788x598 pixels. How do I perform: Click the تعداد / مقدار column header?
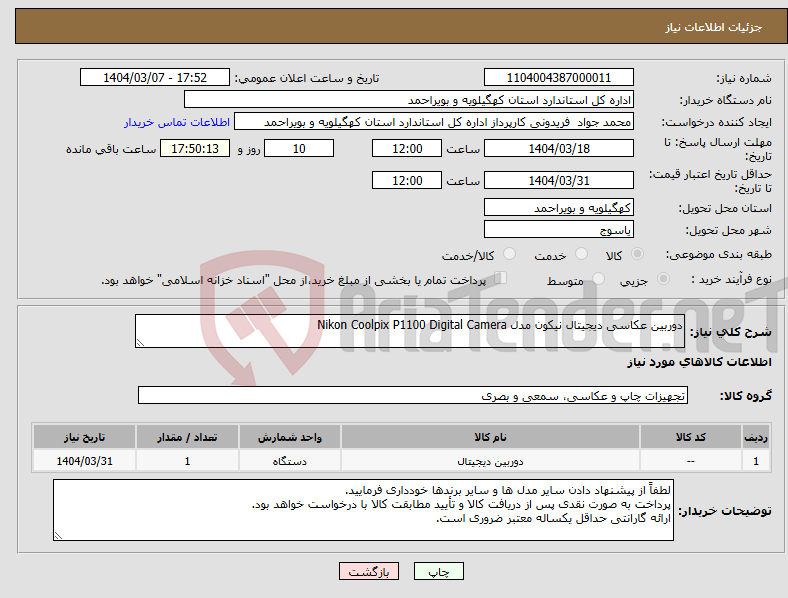187,437
